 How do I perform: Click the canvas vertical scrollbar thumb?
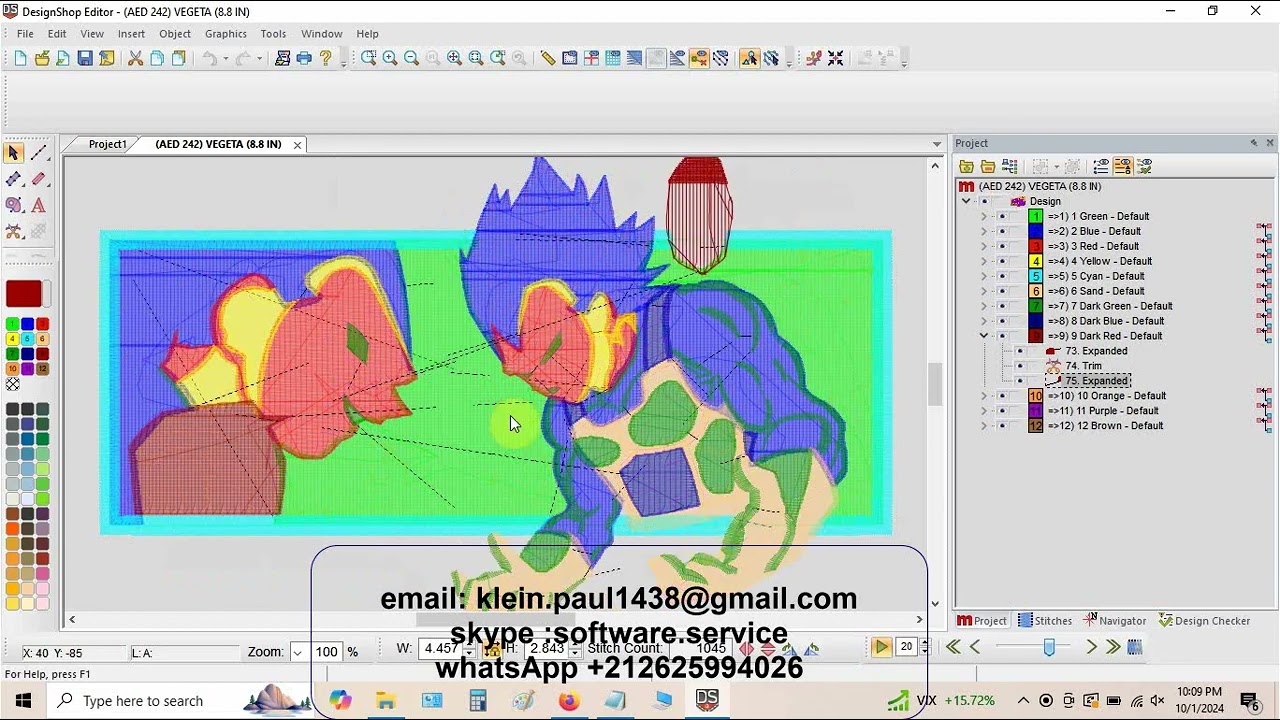(934, 384)
